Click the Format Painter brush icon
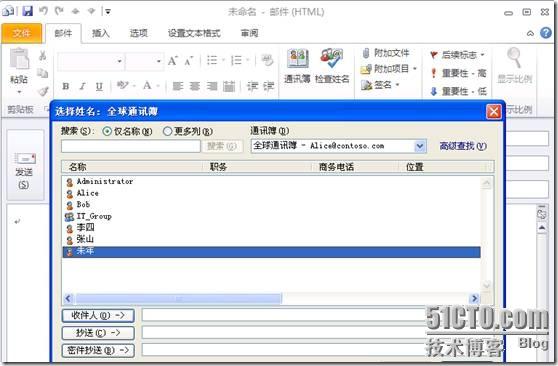 coord(43,91)
